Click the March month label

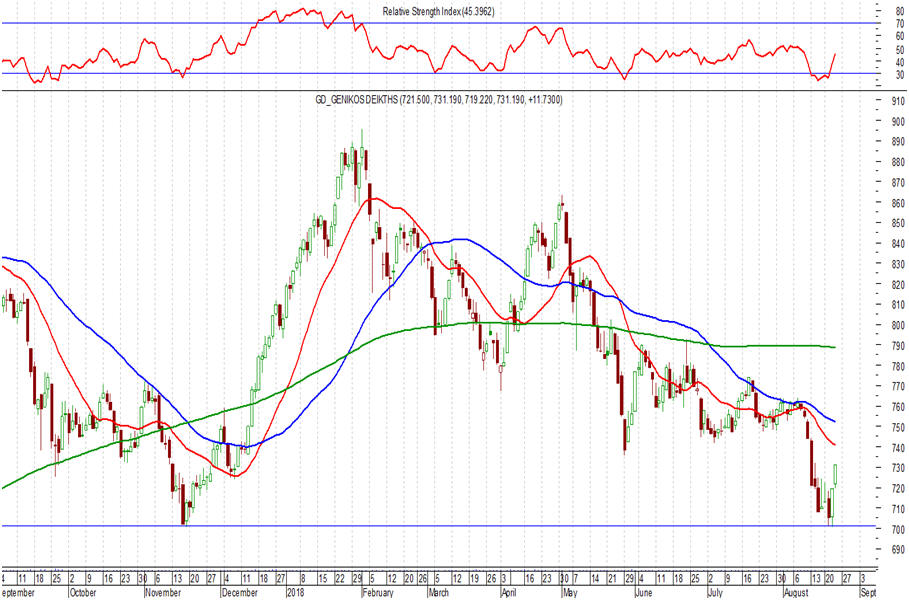pos(439,592)
